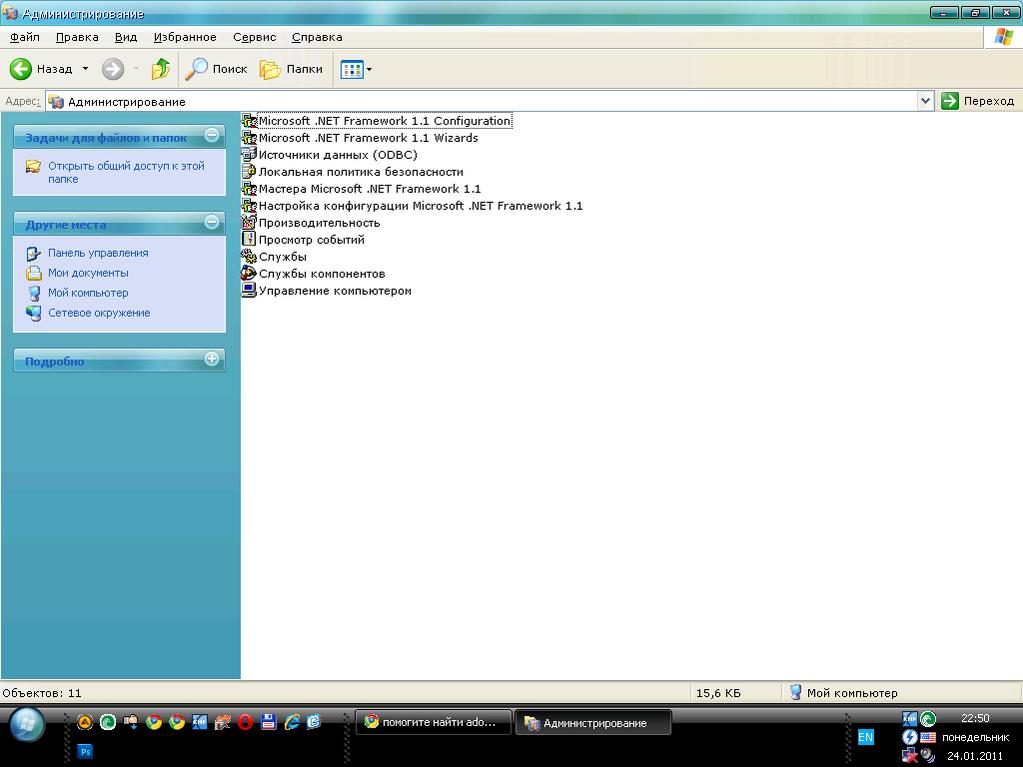Image resolution: width=1023 pixels, height=767 pixels.
Task: Open the Назад history dropdown arrow
Action: click(85, 68)
